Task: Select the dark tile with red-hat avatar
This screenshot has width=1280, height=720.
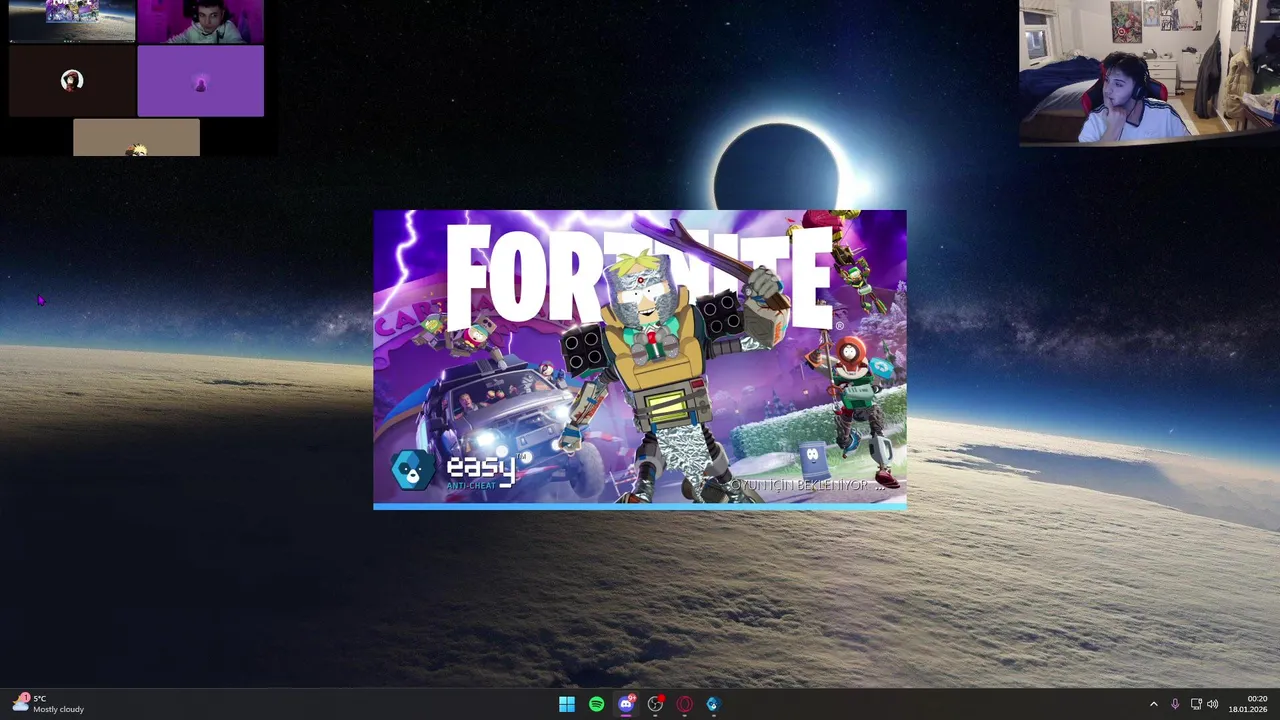Action: click(x=72, y=81)
